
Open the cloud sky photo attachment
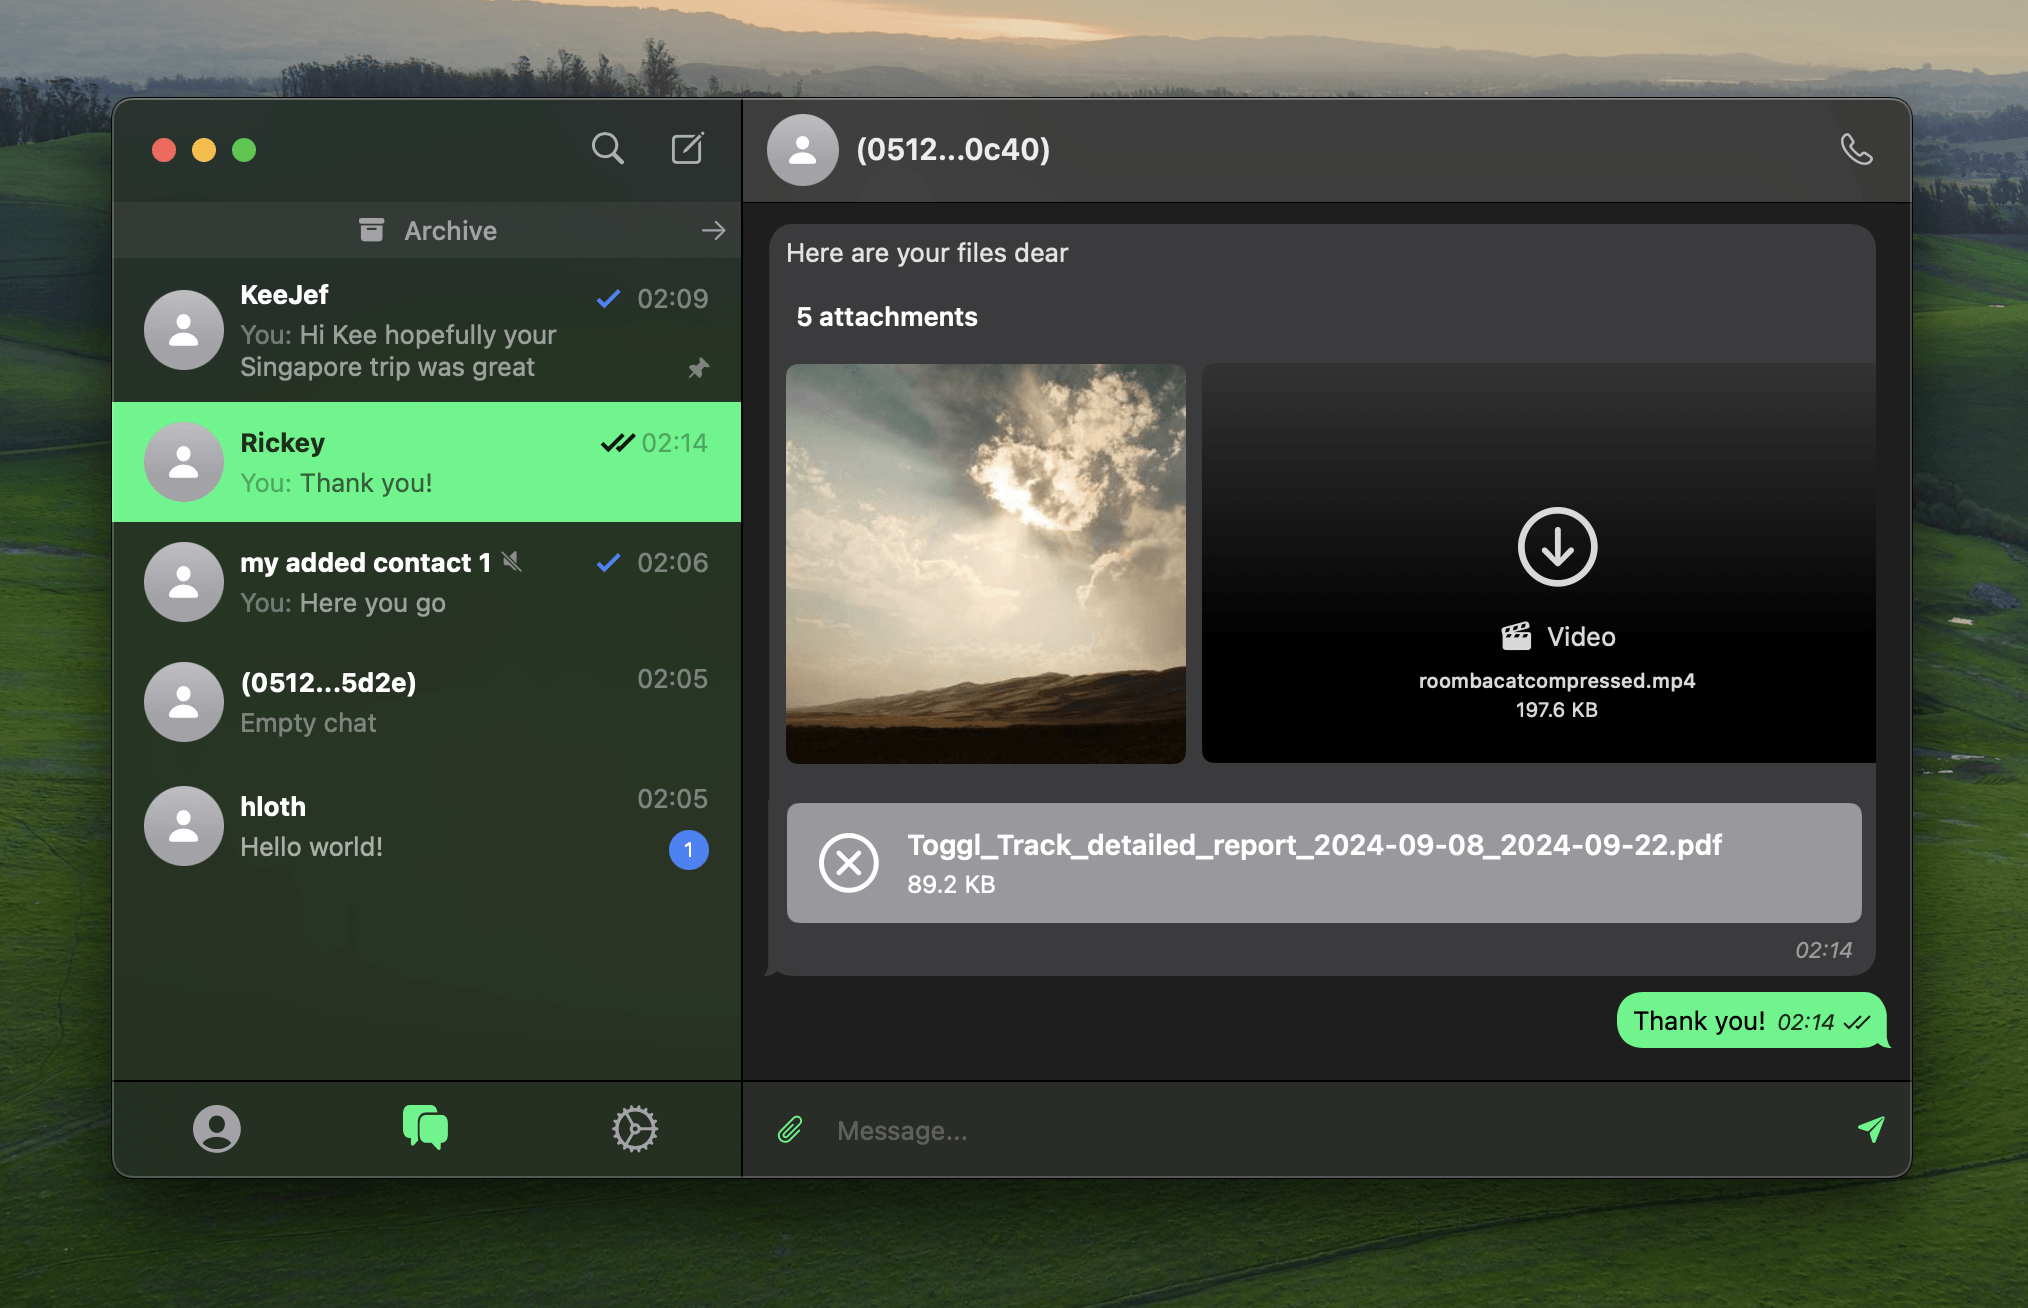click(985, 563)
